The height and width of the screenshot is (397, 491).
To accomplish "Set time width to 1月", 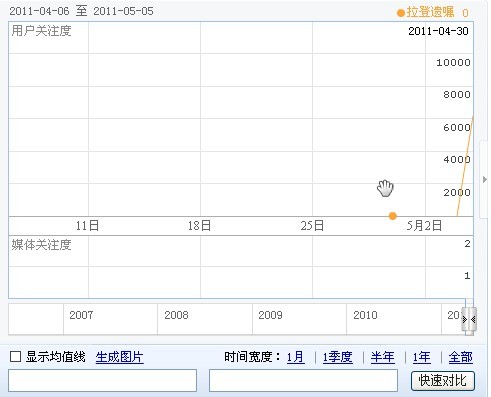I will click(x=296, y=357).
